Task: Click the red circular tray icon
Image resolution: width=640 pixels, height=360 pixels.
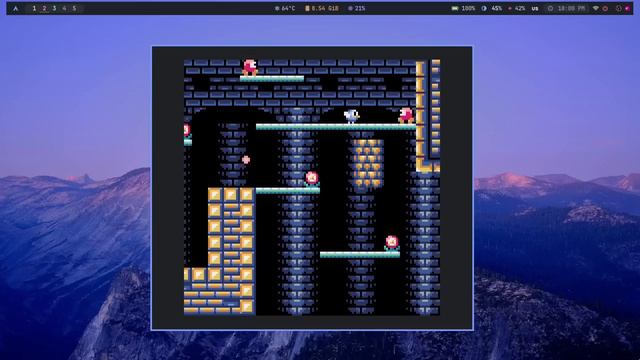Action: click(x=605, y=8)
